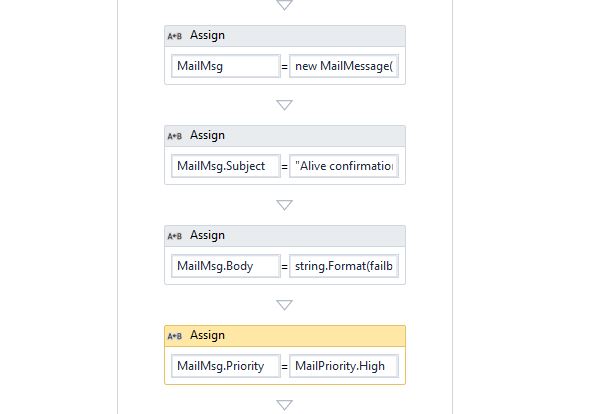The height and width of the screenshot is (414, 590).
Task: Click the A+B icon of MailMsg Assign
Action: (x=175, y=36)
